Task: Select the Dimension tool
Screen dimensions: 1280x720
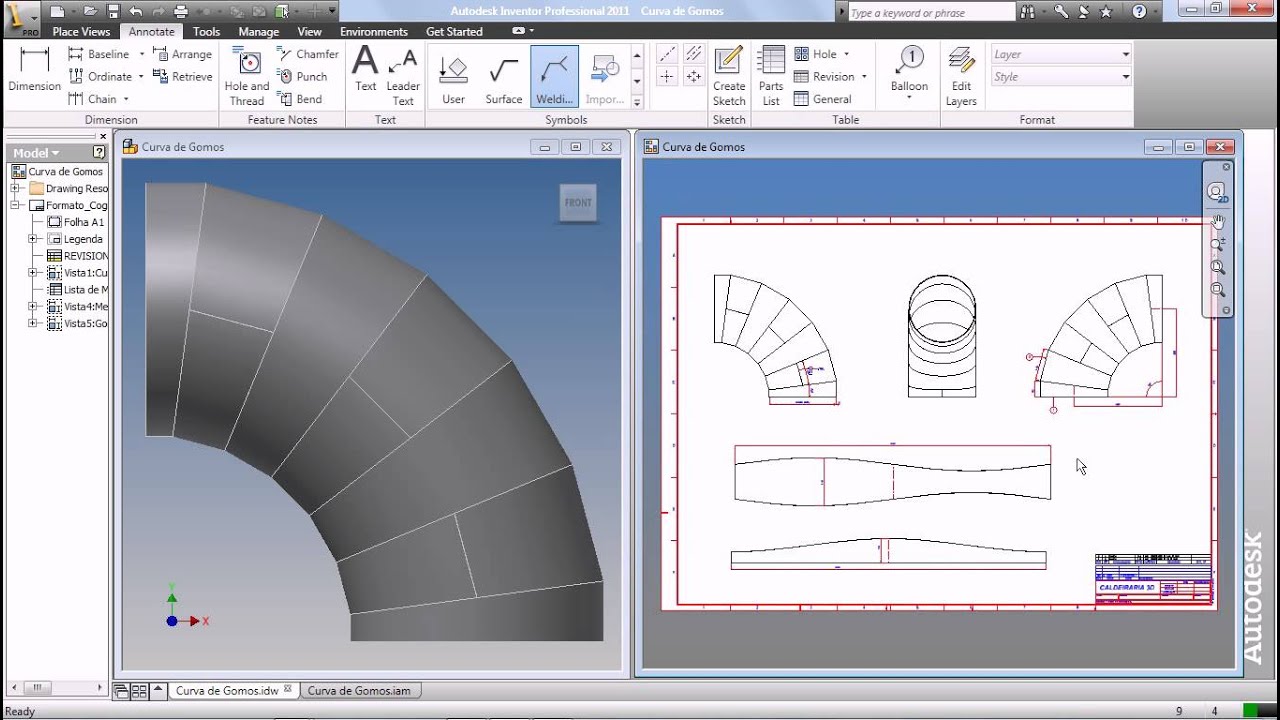Action: tap(35, 69)
